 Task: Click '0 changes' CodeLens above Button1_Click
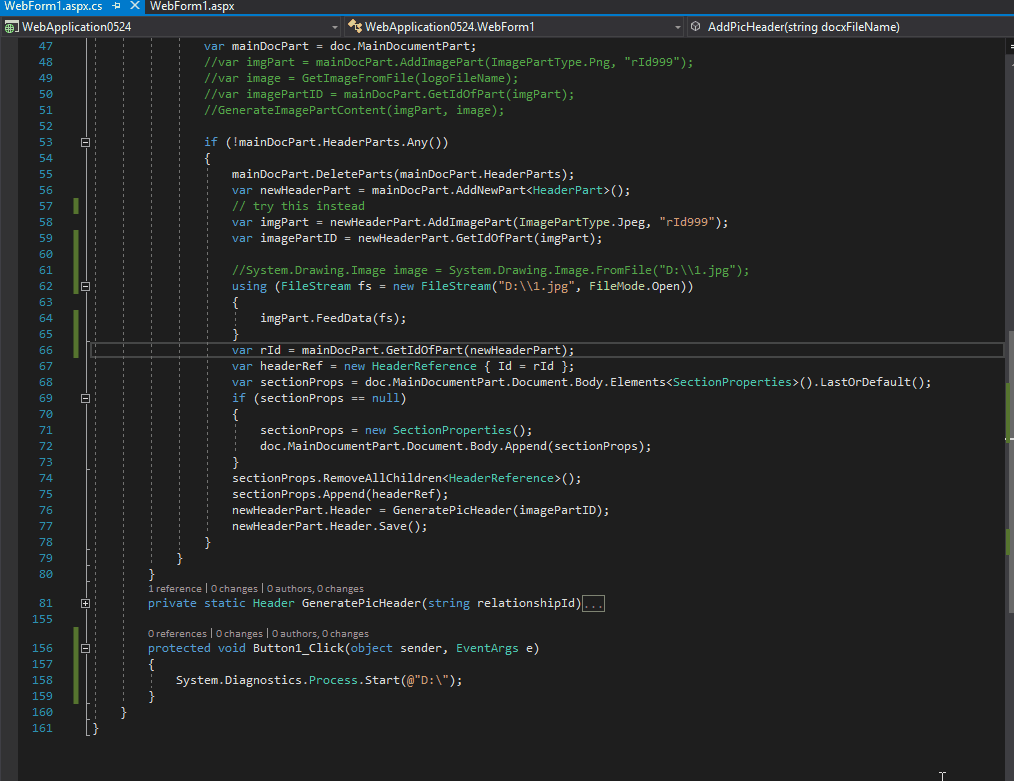[x=239, y=634]
